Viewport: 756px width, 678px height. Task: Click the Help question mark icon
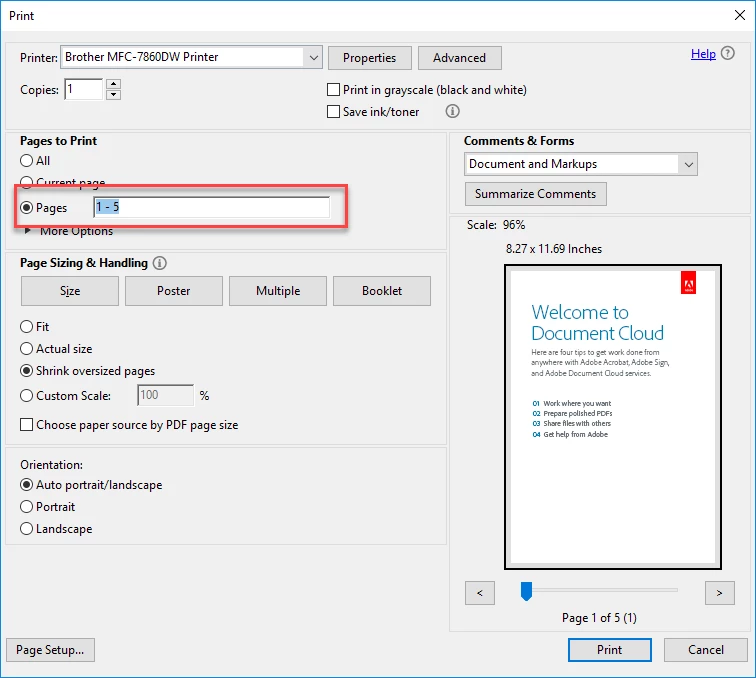point(728,54)
